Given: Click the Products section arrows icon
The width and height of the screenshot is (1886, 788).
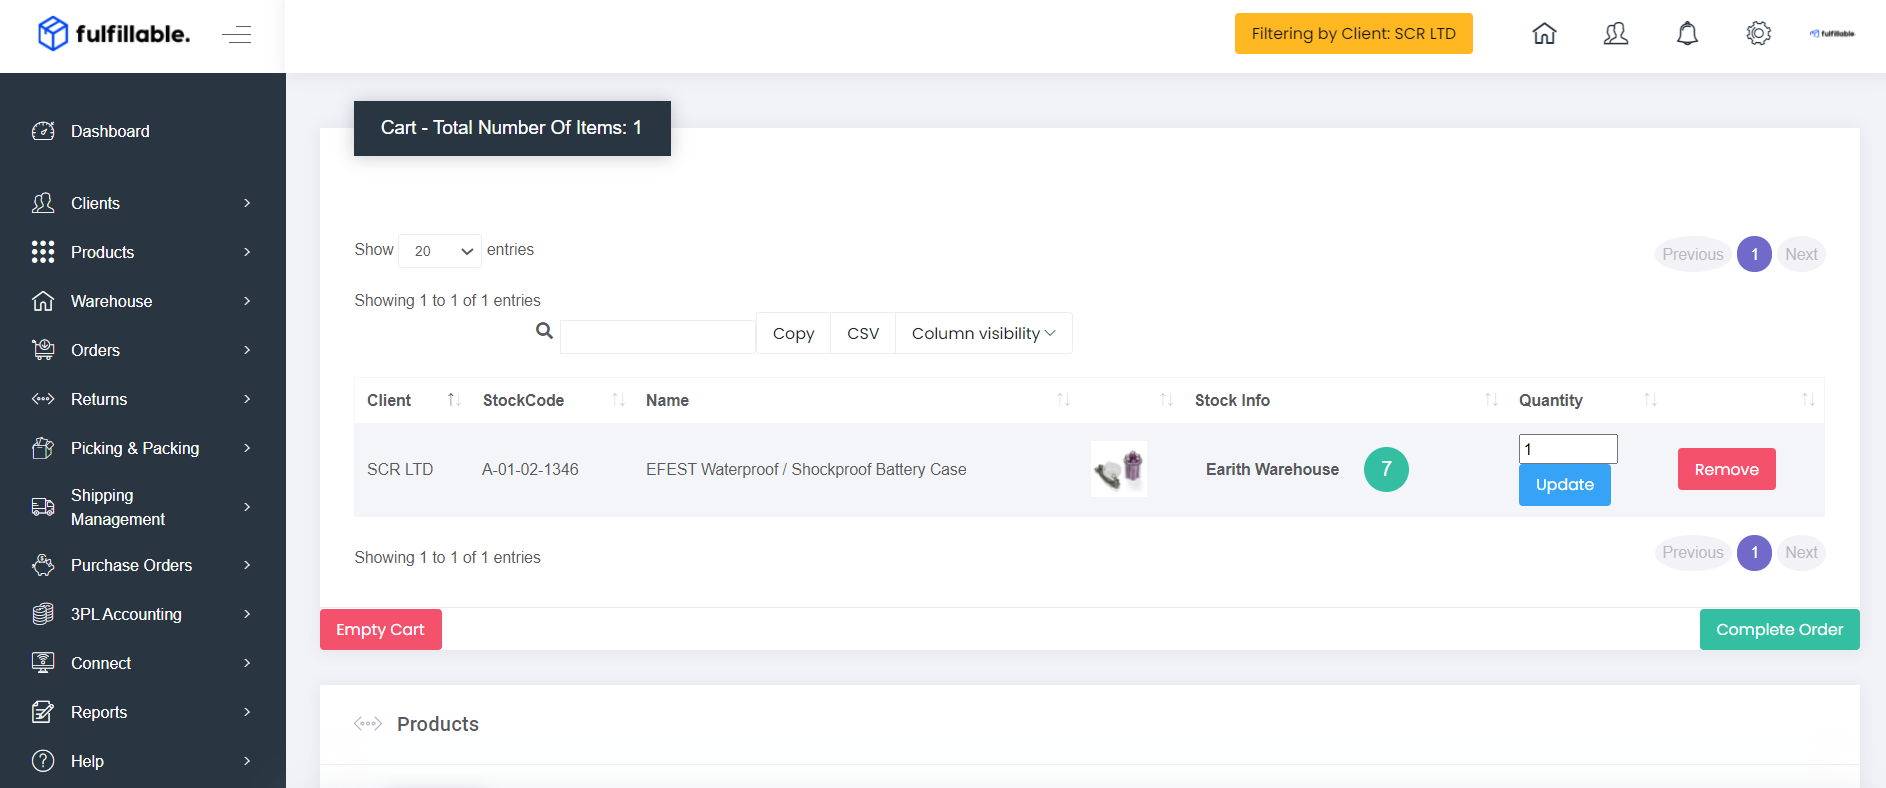Looking at the screenshot, I should coord(368,723).
